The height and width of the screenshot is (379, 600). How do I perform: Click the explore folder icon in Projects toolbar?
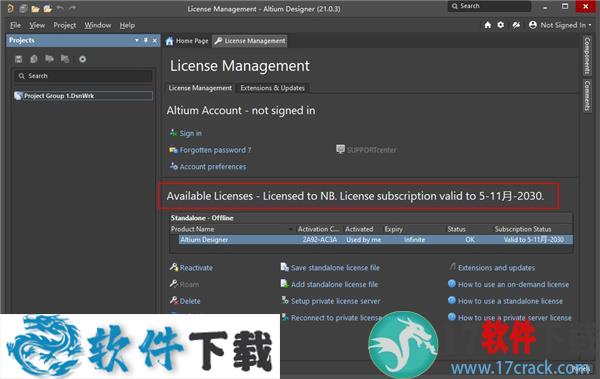pos(65,59)
